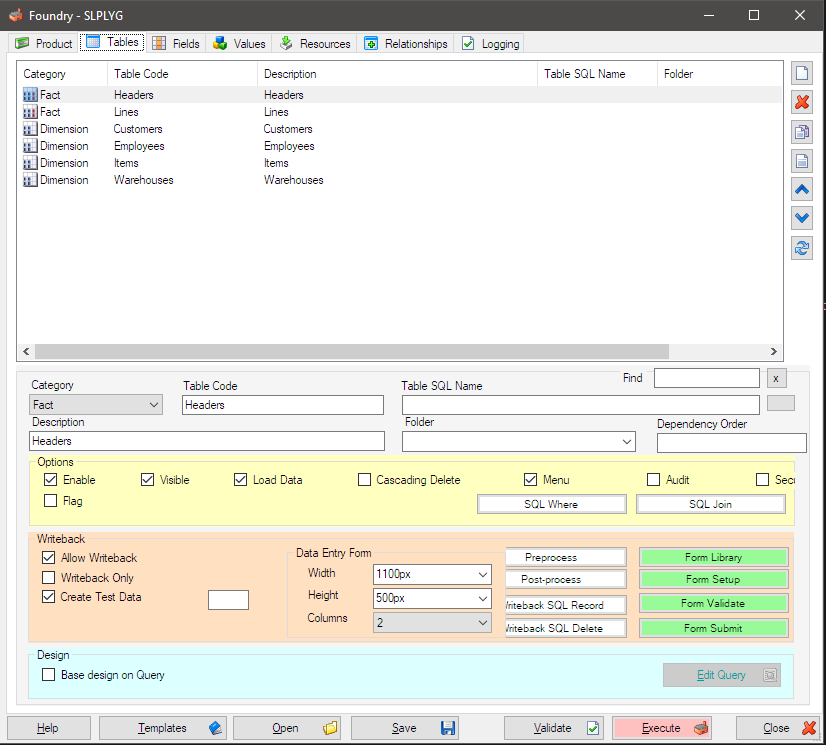
Task: Toggle the Enable checkbox
Action: pyautogui.click(x=51, y=479)
